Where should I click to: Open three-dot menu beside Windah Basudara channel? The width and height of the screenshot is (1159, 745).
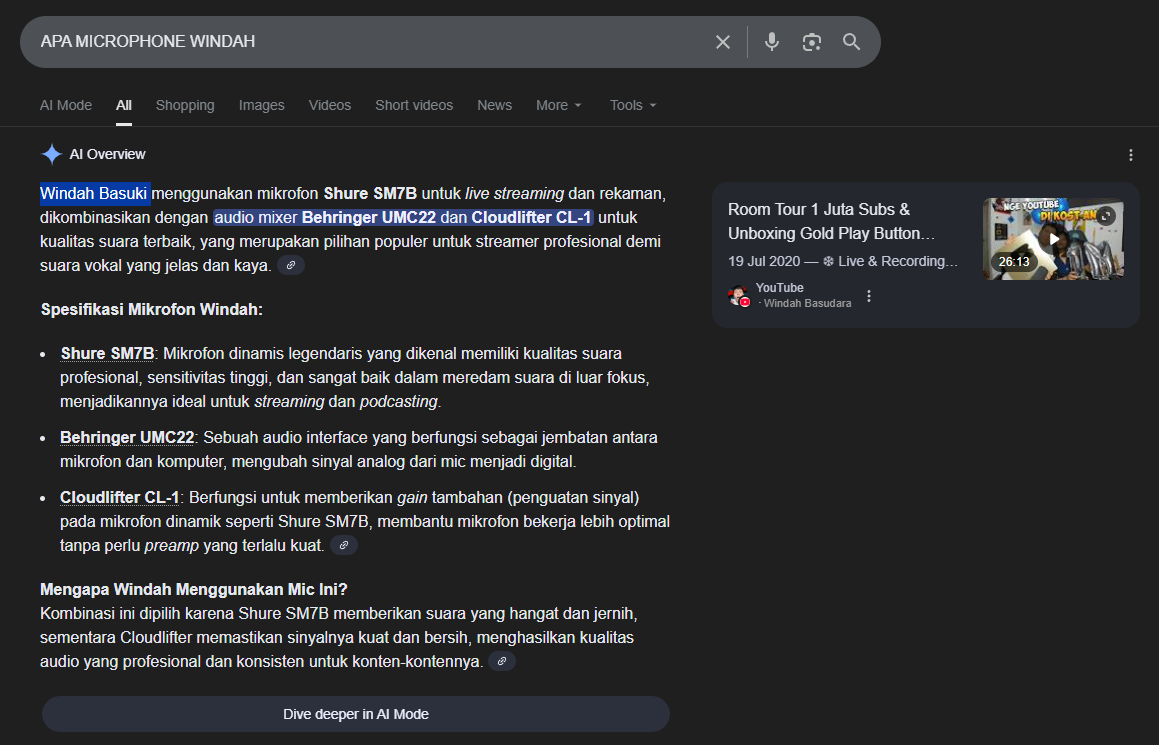[x=869, y=296]
